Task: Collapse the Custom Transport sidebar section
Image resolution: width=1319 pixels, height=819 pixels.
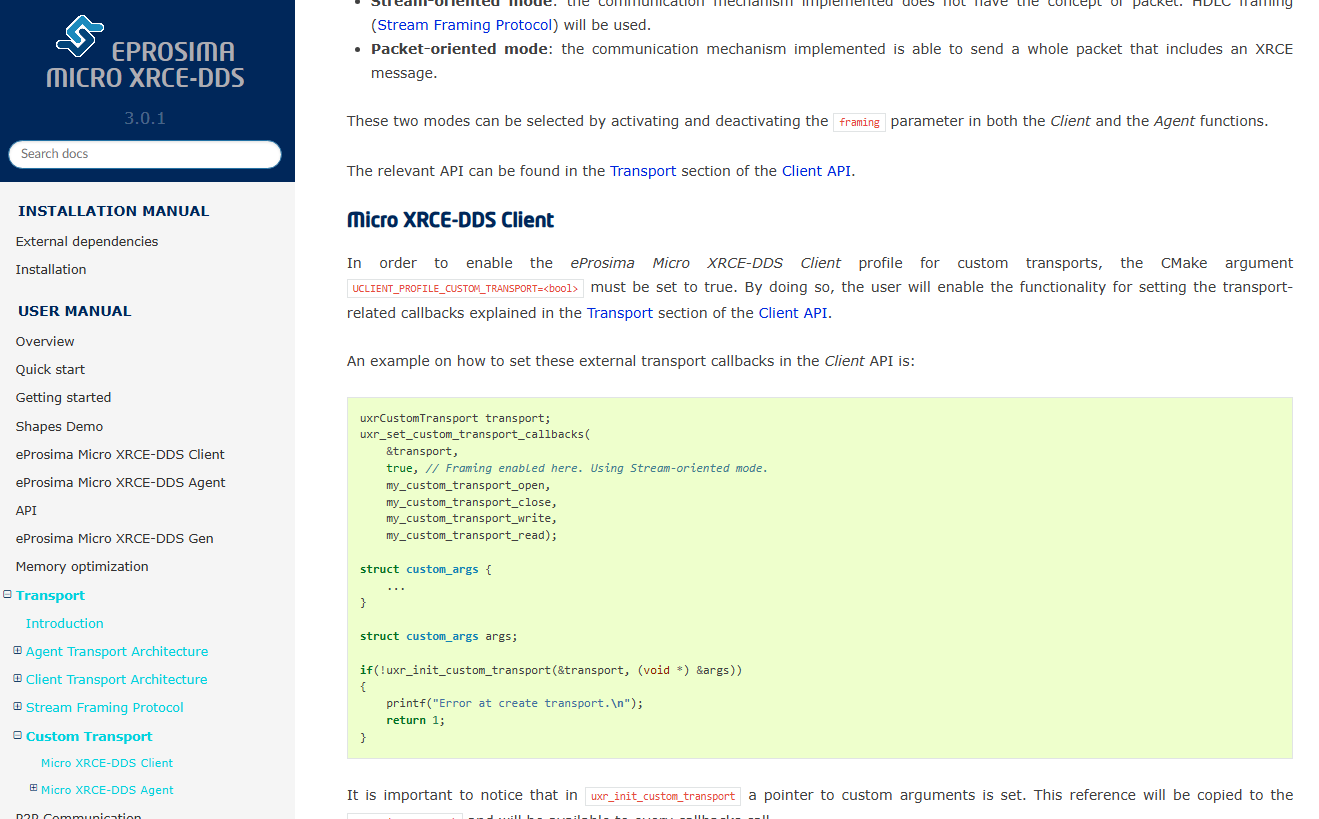Action: click(x=17, y=736)
